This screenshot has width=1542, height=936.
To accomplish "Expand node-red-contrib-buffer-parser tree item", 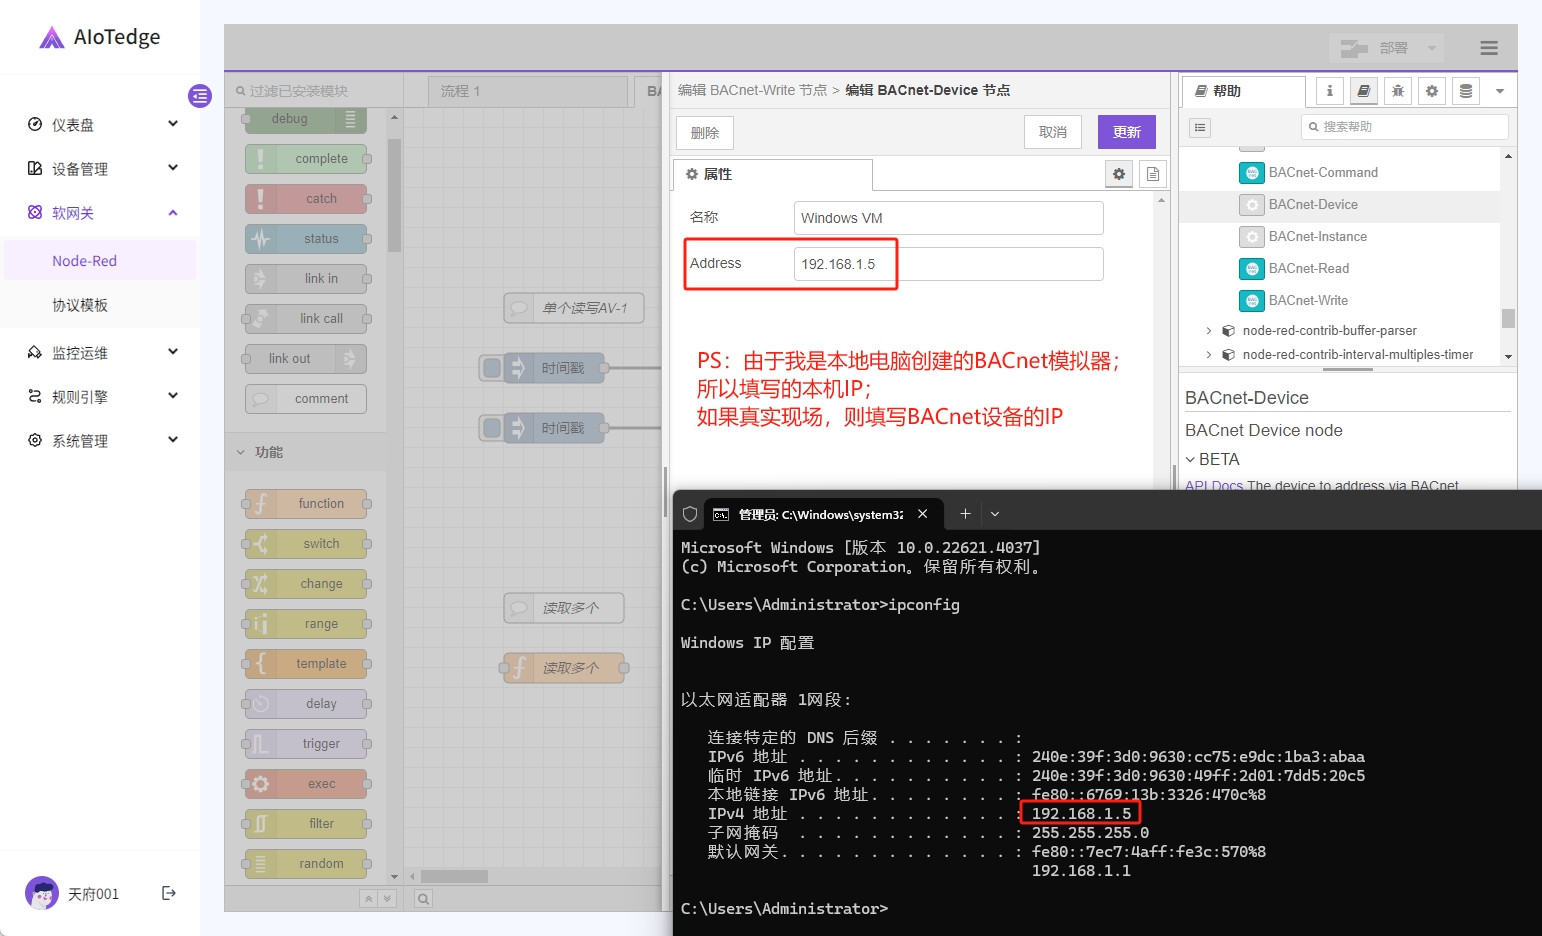I will [x=1208, y=331].
